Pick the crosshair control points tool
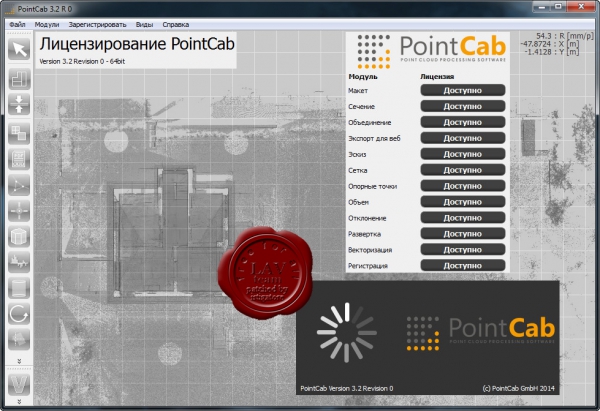600x411 pixels. pos(19,211)
